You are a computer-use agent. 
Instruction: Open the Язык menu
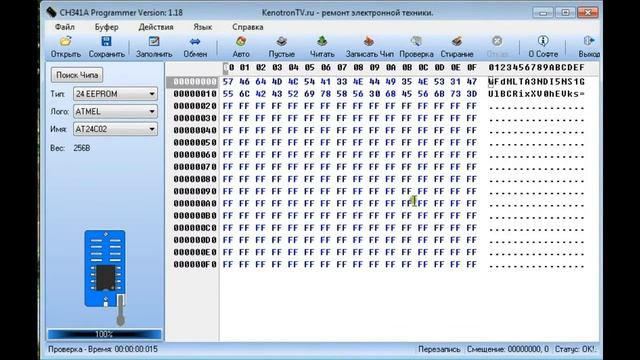[x=202, y=27]
